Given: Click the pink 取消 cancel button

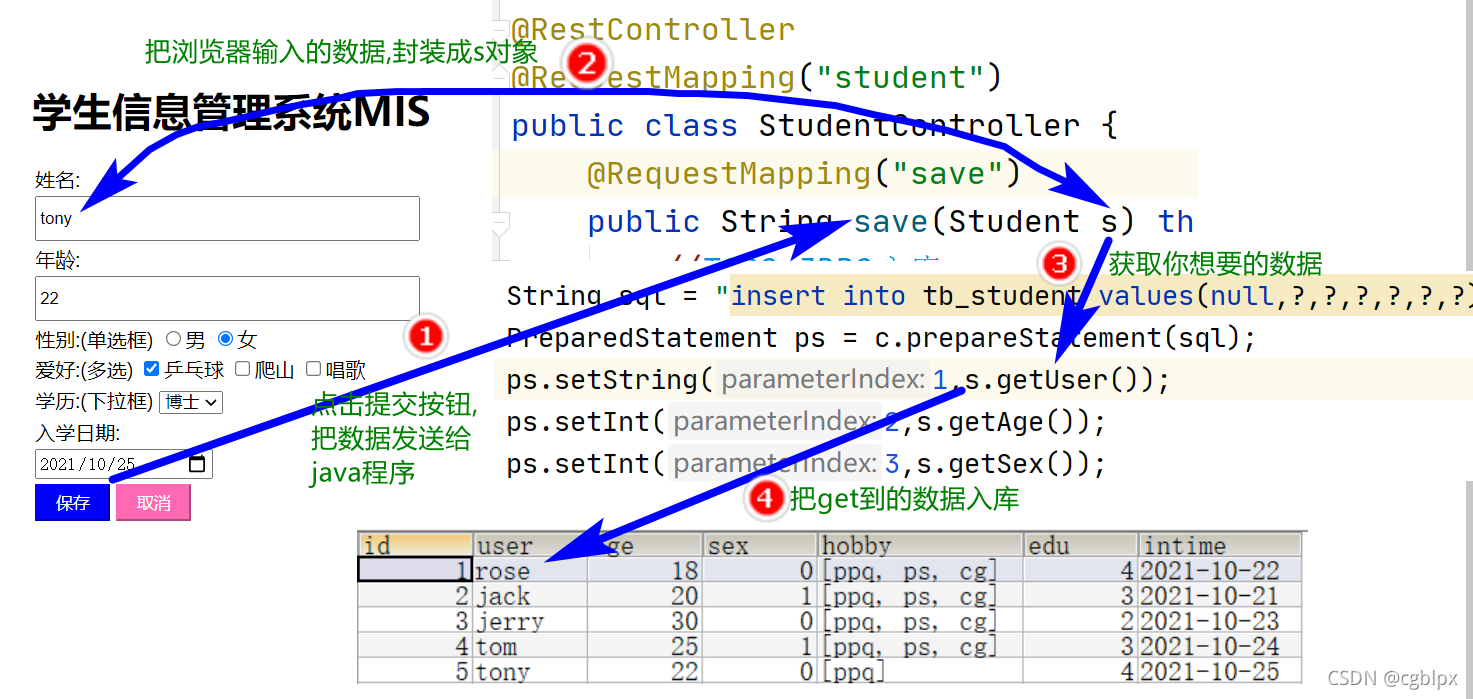Looking at the screenshot, I should pyautogui.click(x=153, y=503).
